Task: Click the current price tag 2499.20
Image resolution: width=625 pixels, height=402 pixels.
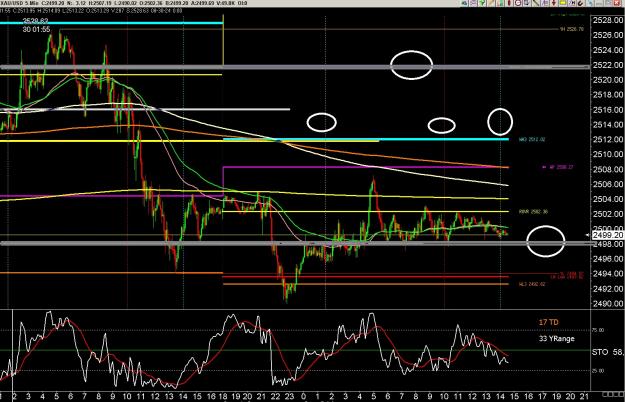Action: [607, 235]
